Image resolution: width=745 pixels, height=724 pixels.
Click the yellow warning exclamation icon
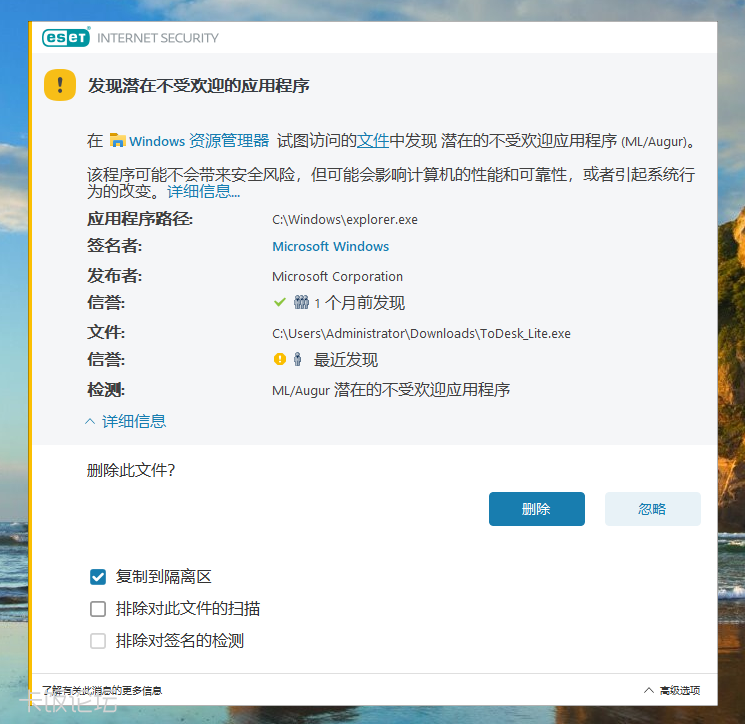(60, 85)
